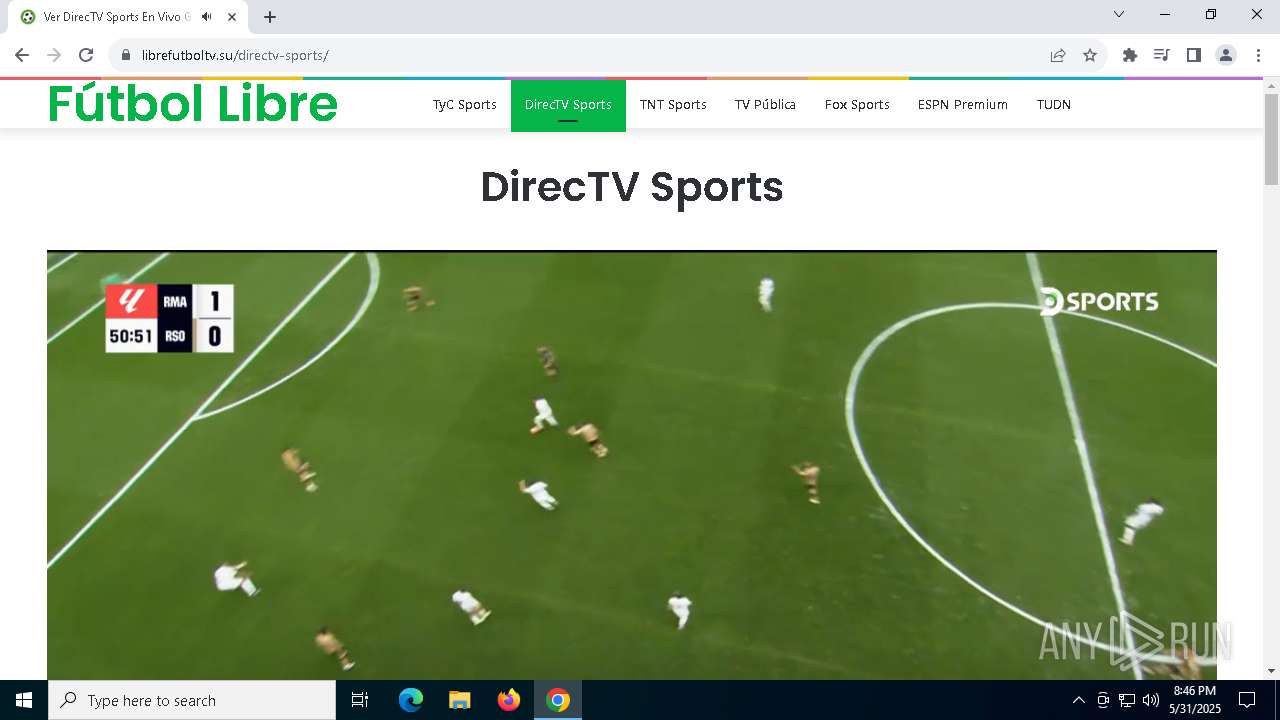The height and width of the screenshot is (720, 1280).
Task: Open taskbar clock and date
Action: [1195, 700]
